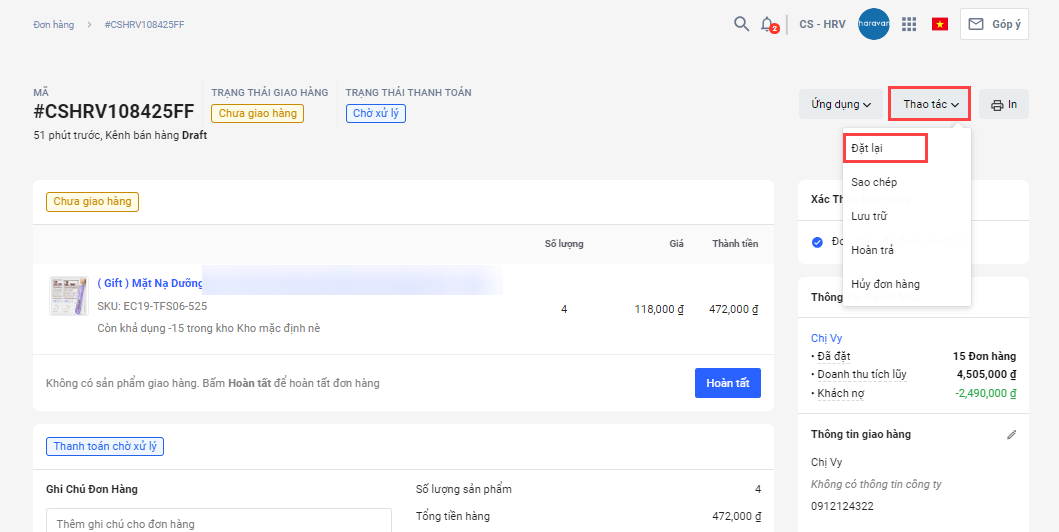
Task: Open the apps grid menu
Action: point(909,24)
